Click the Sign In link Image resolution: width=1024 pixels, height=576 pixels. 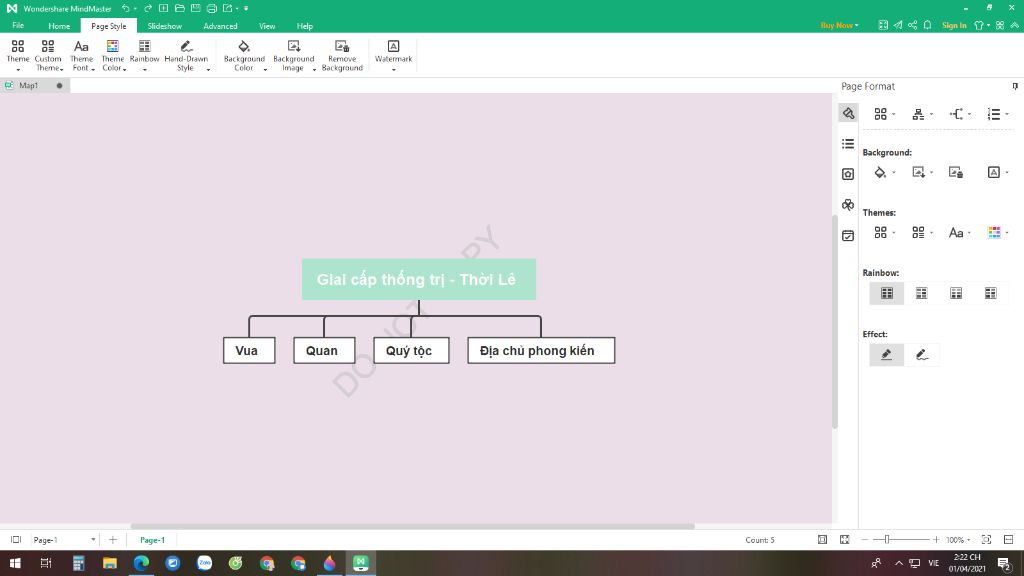point(954,25)
